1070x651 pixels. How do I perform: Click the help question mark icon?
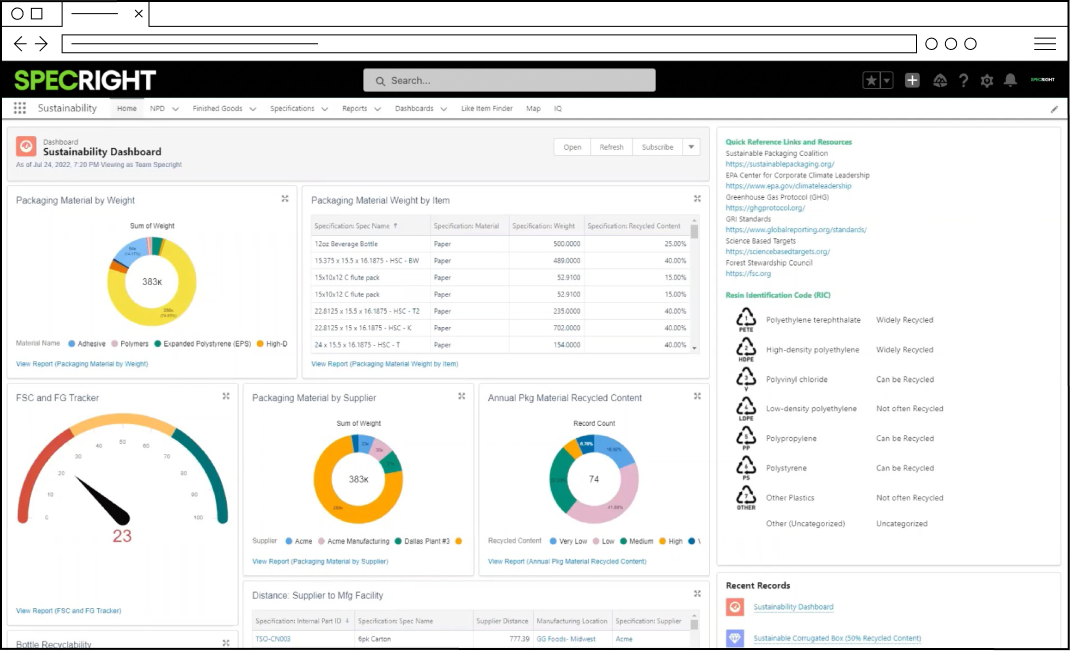click(x=963, y=80)
